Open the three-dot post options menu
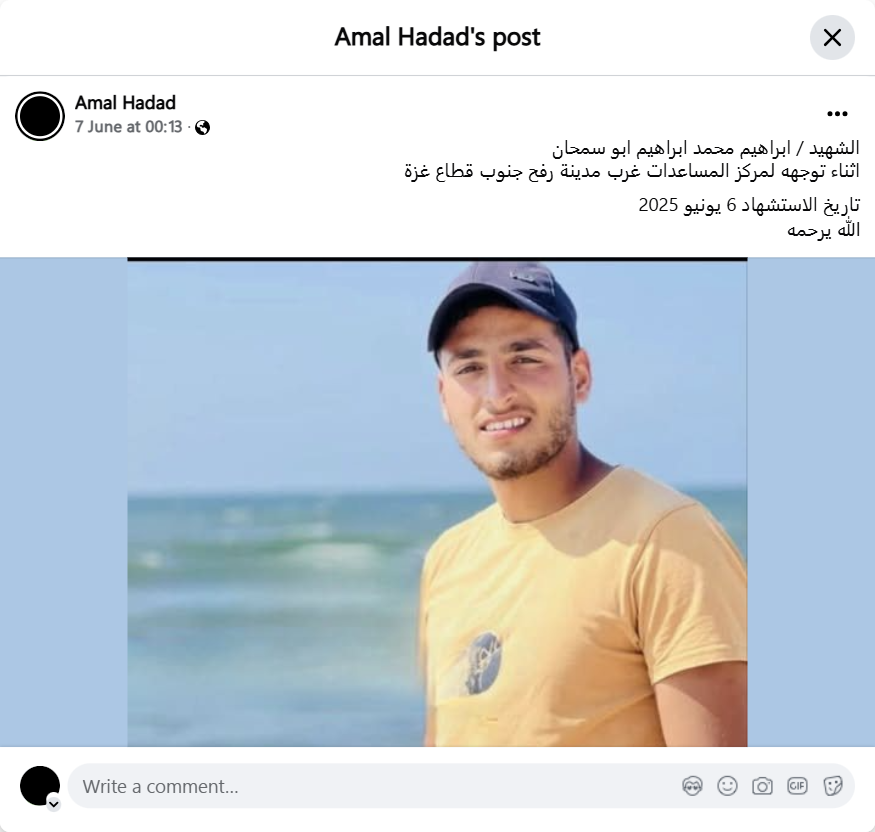 coord(837,114)
